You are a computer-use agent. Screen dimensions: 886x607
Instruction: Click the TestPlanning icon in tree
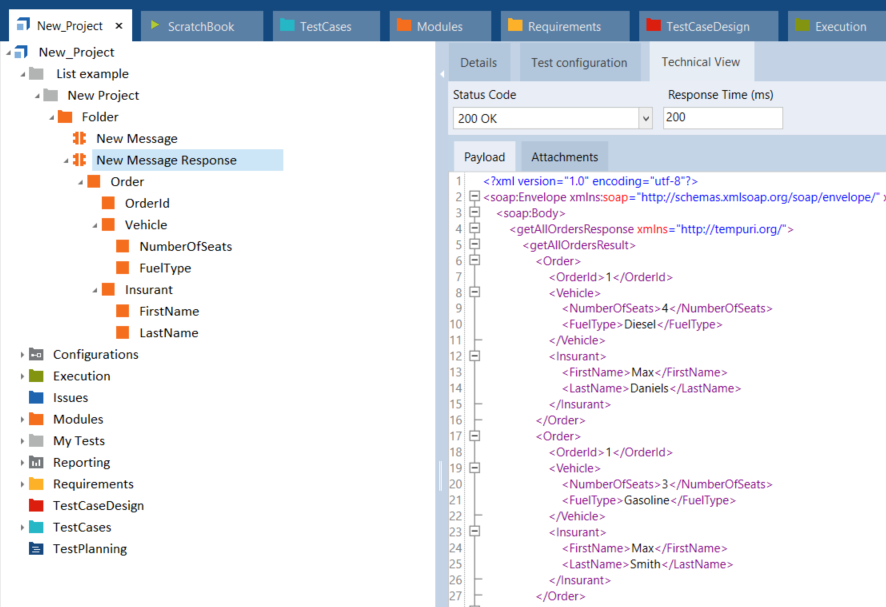click(x=36, y=549)
